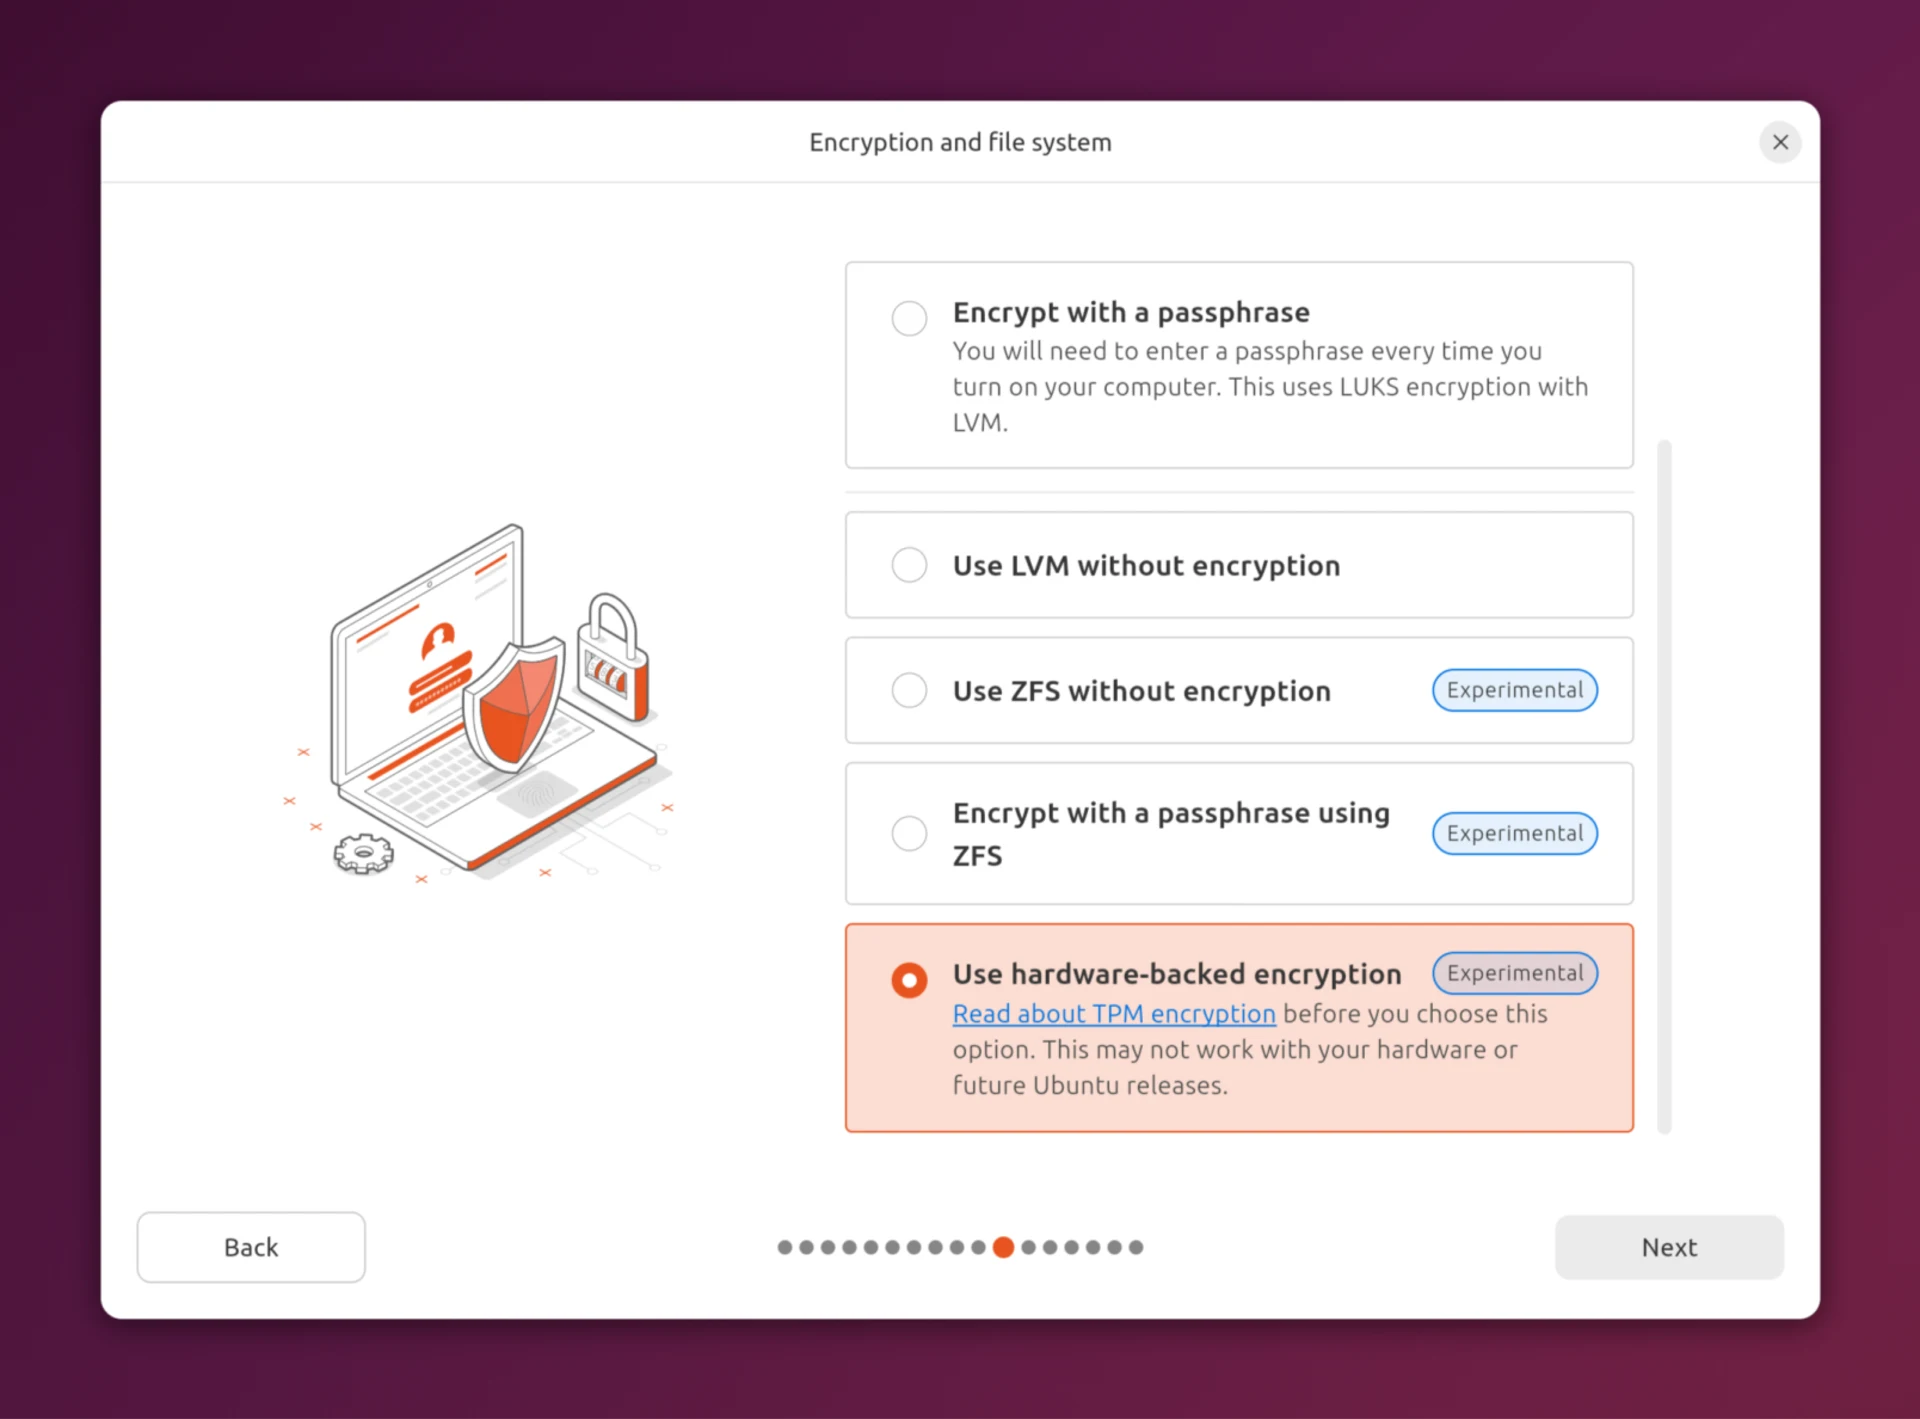Click the orange current-step dot in the page indicator
Image resolution: width=1920 pixels, height=1419 pixels.
tap(1003, 1247)
